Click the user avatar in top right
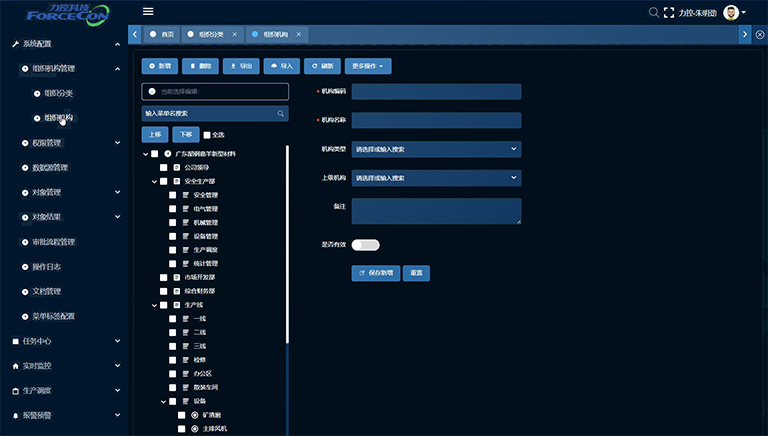The image size is (768, 436). coord(731,12)
